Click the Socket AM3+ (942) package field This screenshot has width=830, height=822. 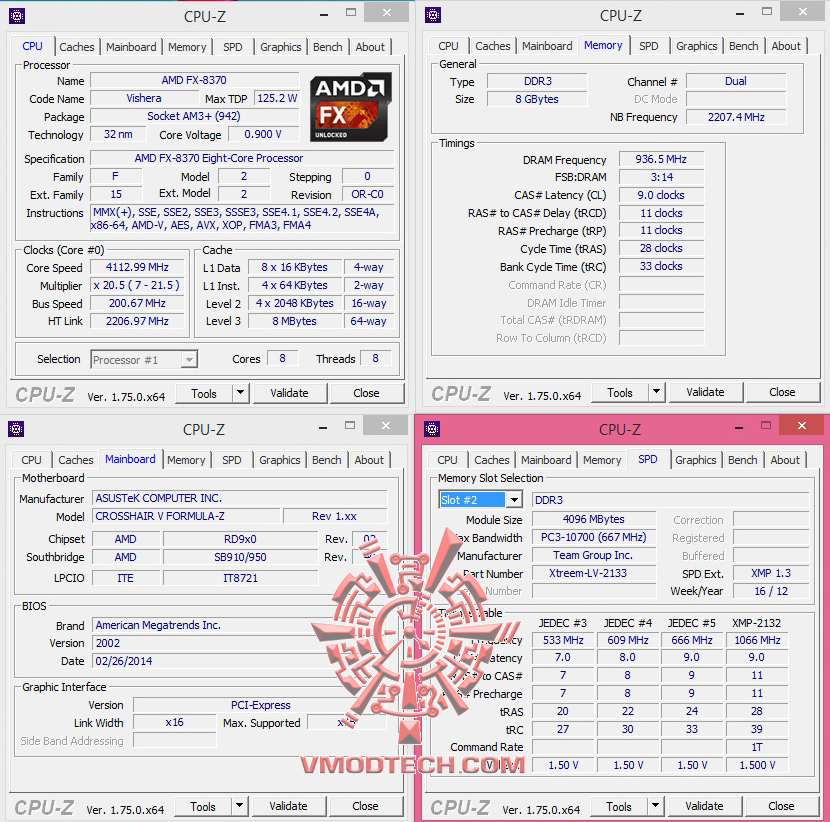click(194, 116)
